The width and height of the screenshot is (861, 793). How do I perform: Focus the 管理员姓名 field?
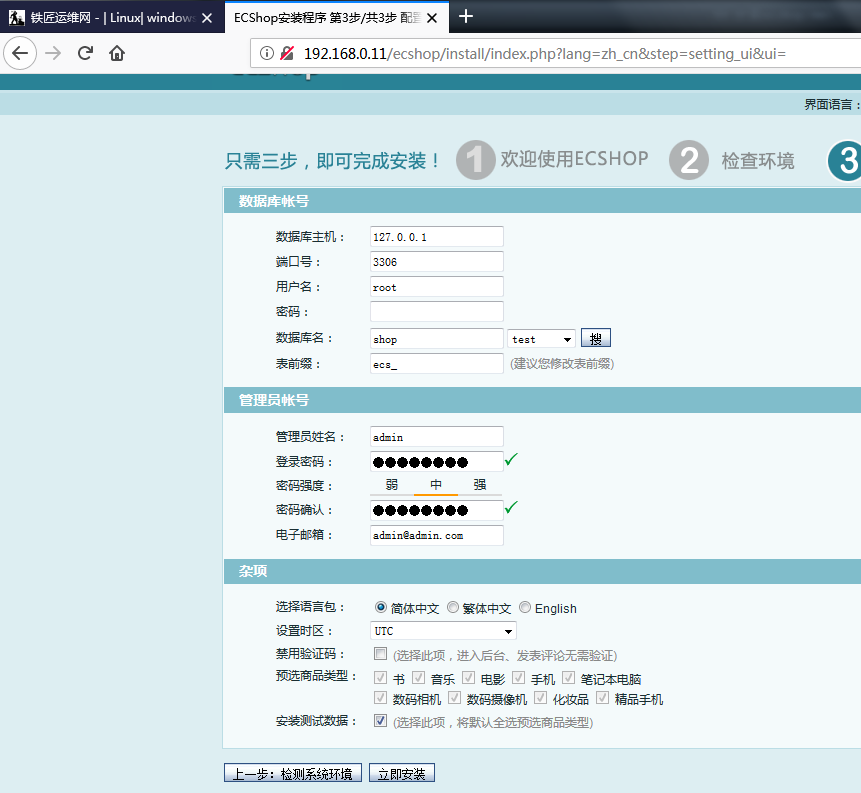pos(437,437)
